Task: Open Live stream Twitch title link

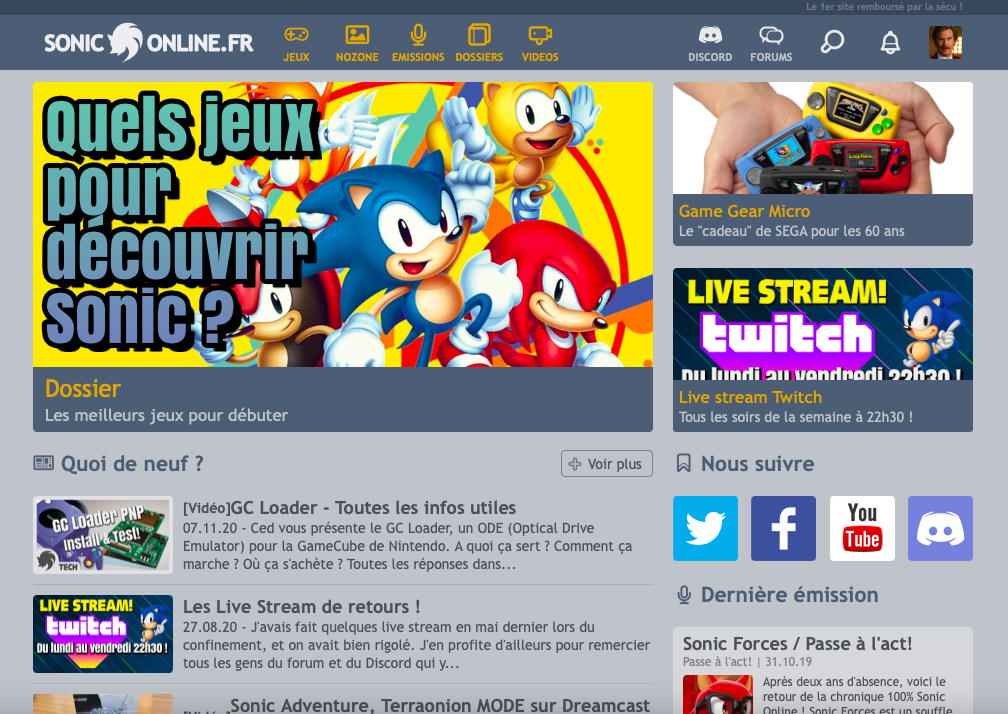Action: click(x=750, y=397)
